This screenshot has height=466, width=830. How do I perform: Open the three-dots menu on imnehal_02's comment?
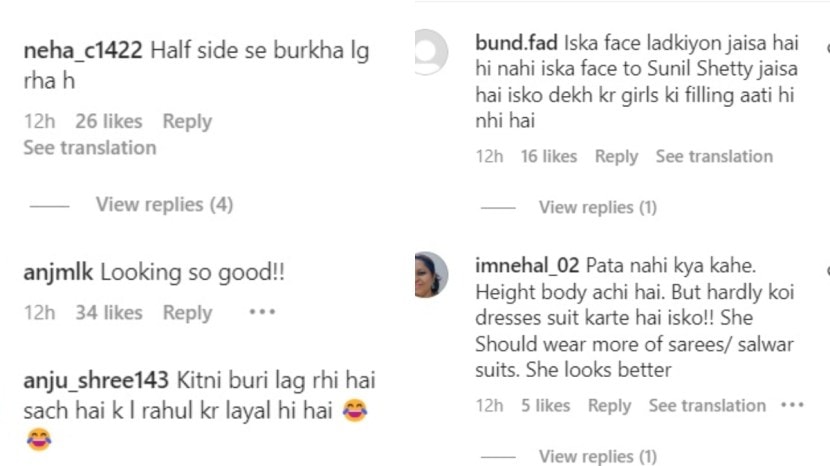[792, 405]
